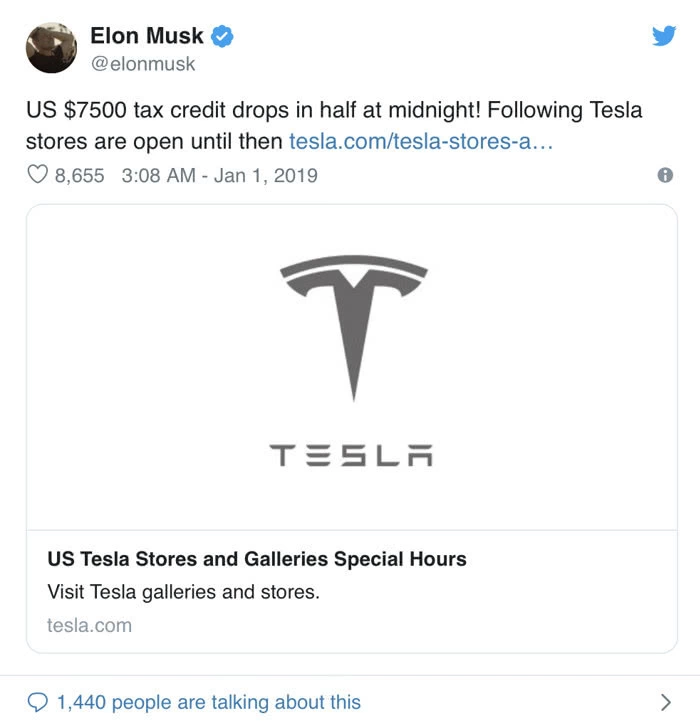Click the TESLA wordmark in the card
700x723 pixels.
pos(352,456)
